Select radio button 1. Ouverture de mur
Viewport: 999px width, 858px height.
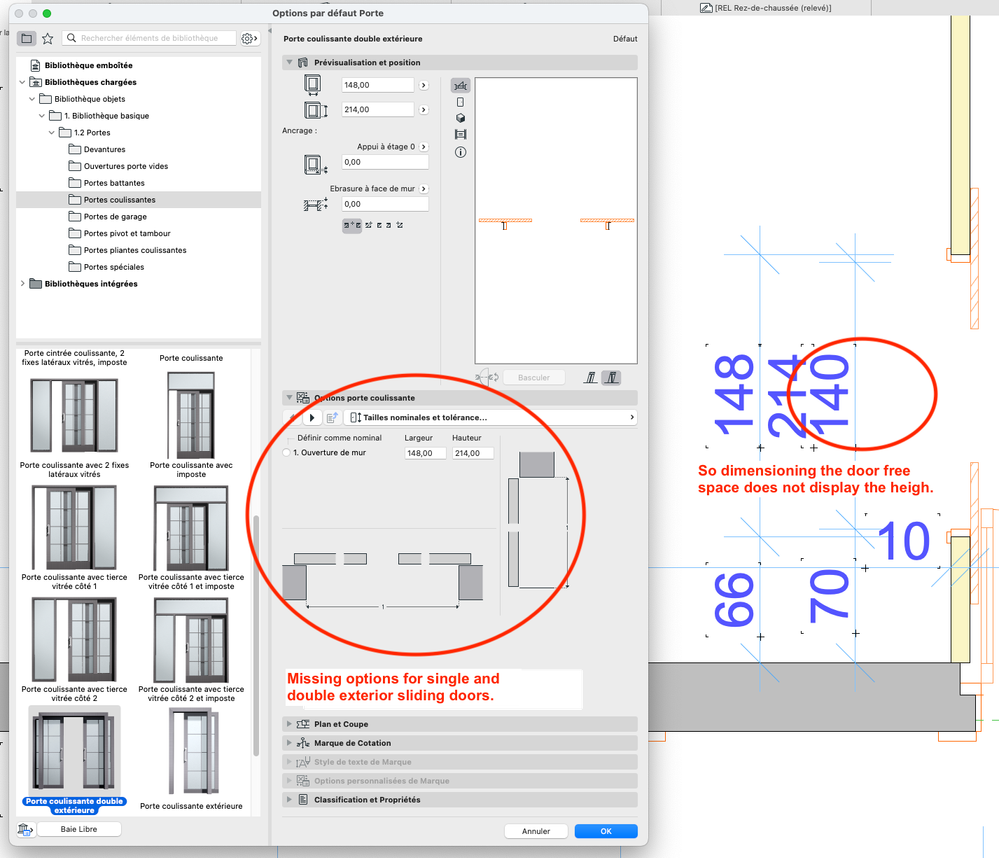(286, 452)
